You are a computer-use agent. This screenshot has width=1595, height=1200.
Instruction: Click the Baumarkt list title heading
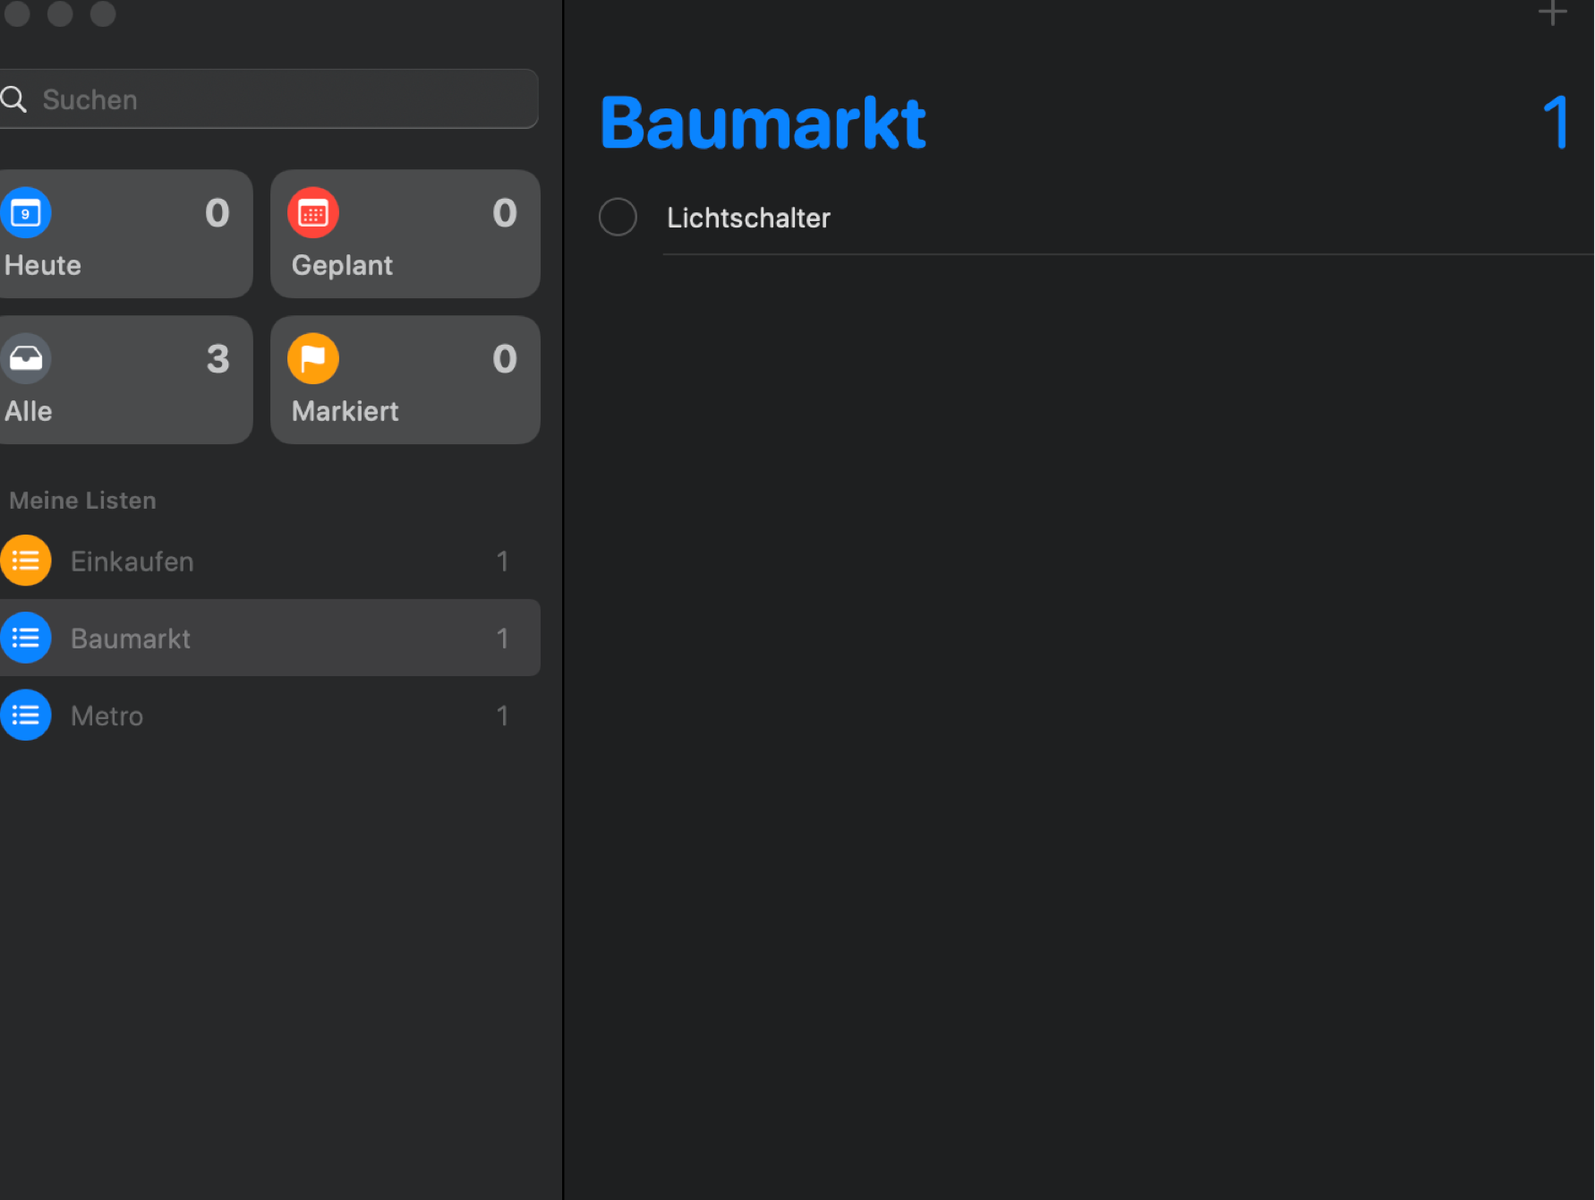point(763,124)
